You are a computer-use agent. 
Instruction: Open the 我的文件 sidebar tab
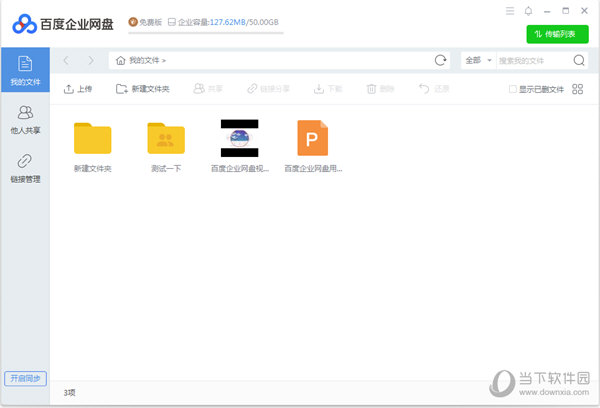(x=25, y=70)
